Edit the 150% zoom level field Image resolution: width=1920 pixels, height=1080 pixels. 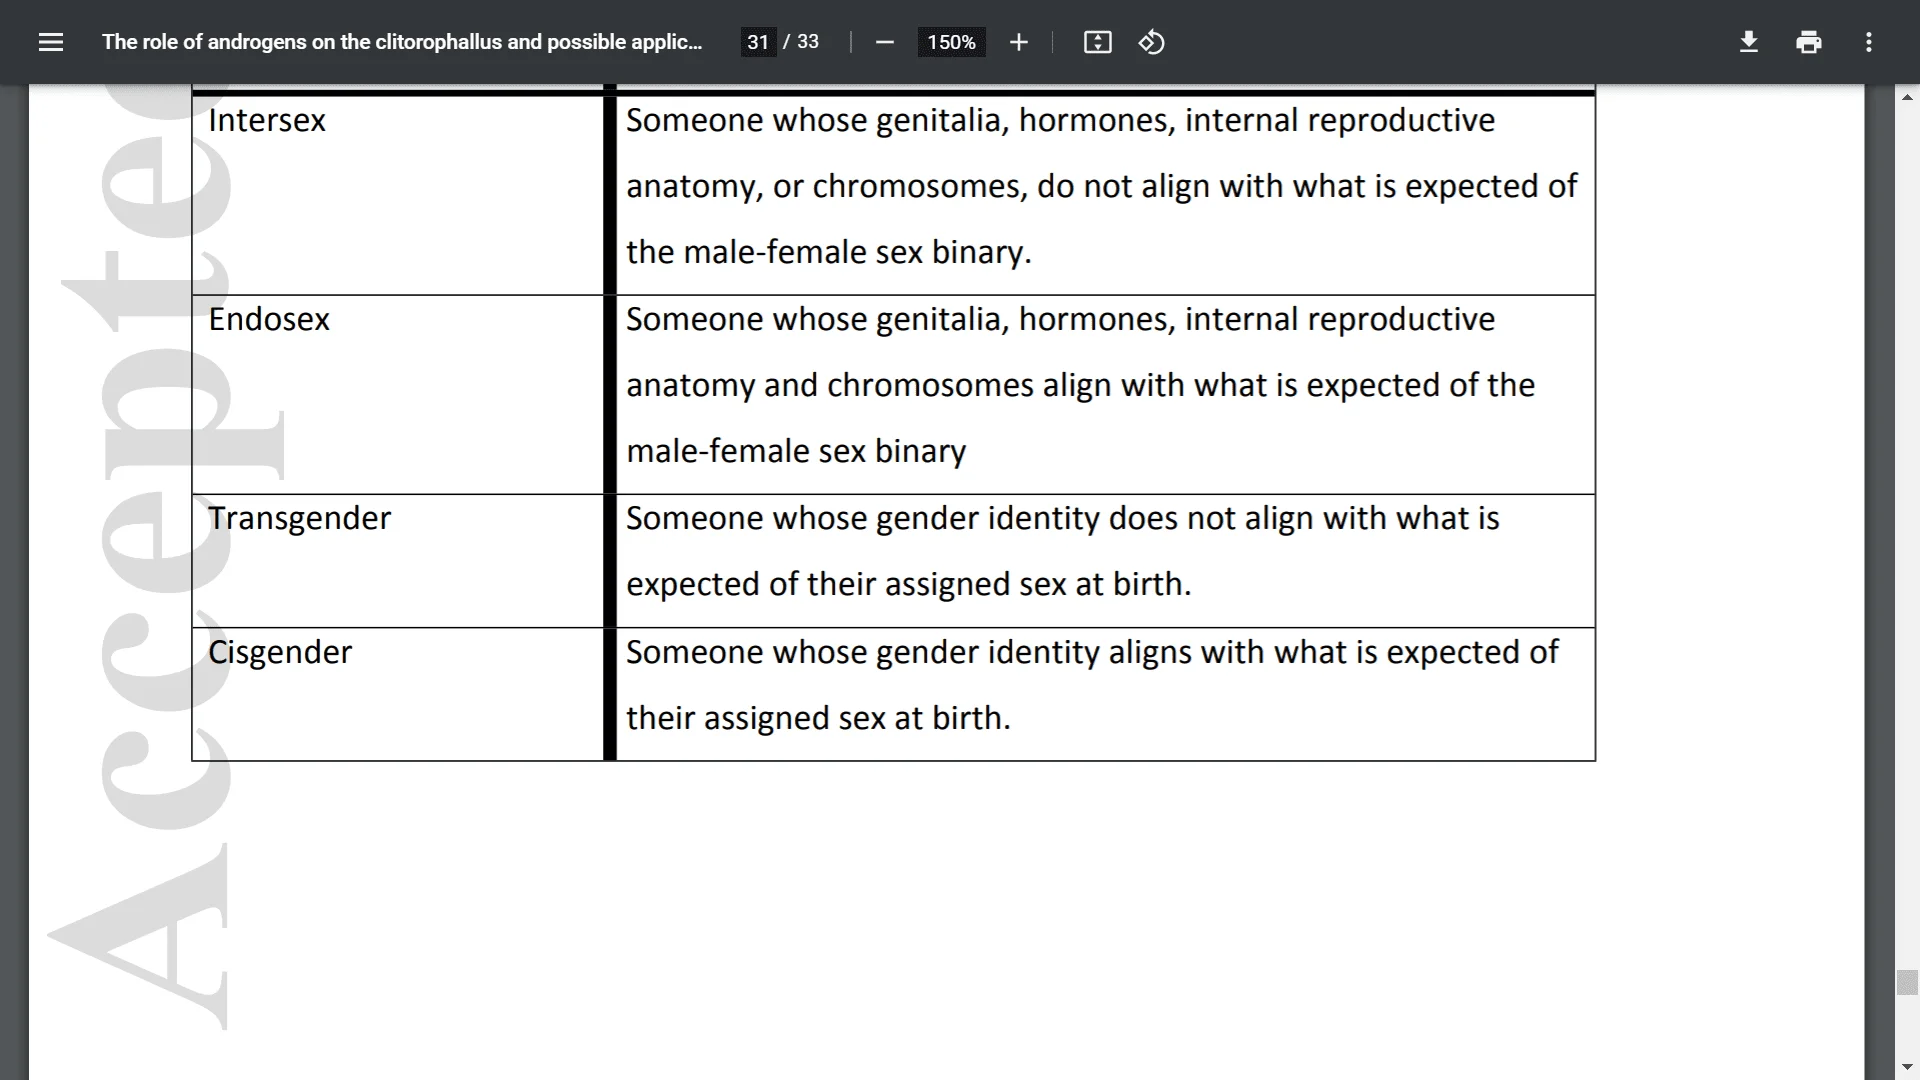click(x=951, y=42)
